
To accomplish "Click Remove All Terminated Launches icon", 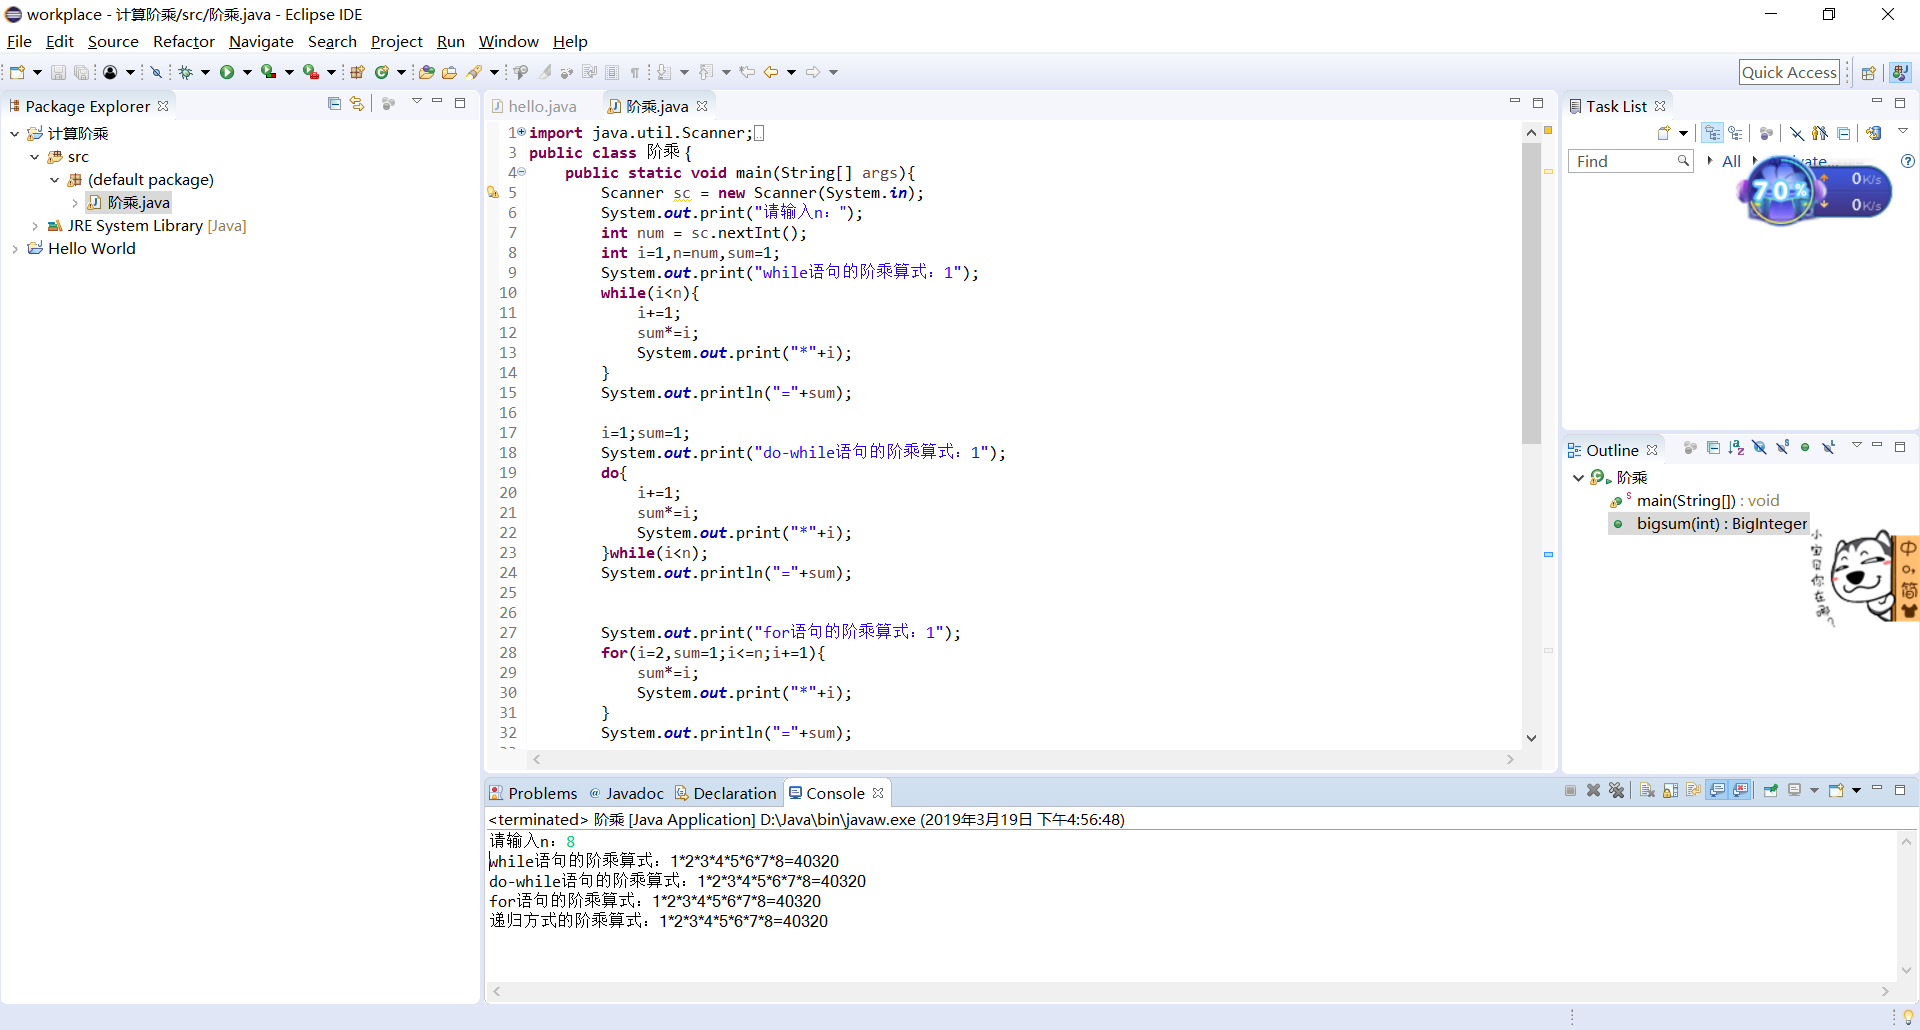I will pyautogui.click(x=1617, y=791).
